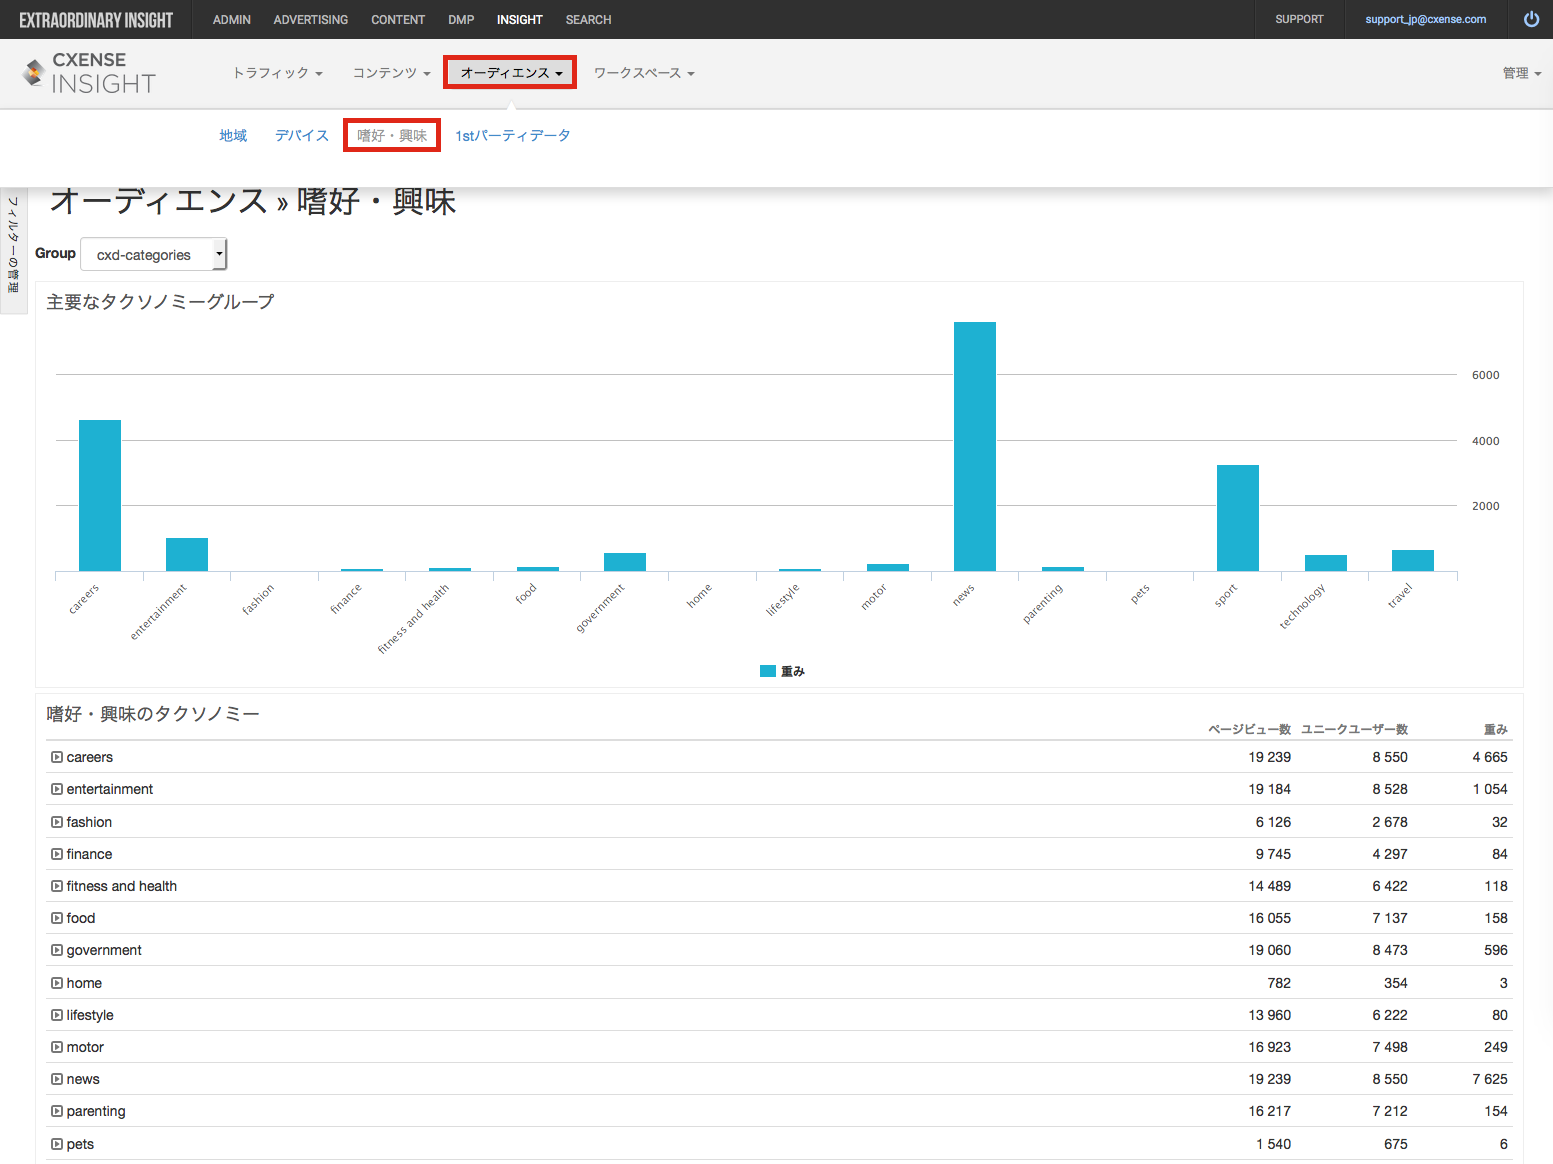The width and height of the screenshot is (1553, 1164).
Task: Expand the pets row arrow icon
Action: pos(57,1144)
